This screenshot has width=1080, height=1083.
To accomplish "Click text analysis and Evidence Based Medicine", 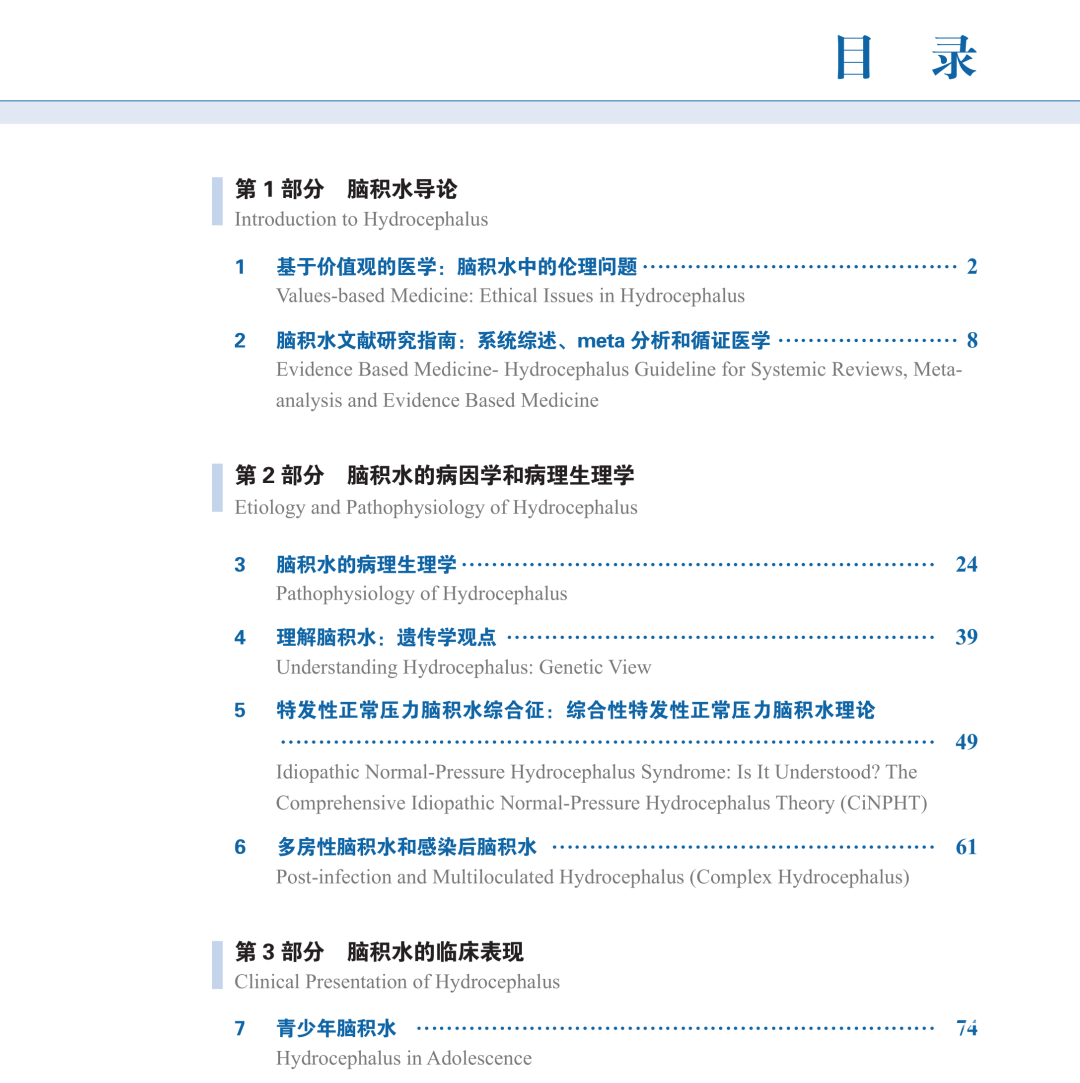I will point(437,401).
